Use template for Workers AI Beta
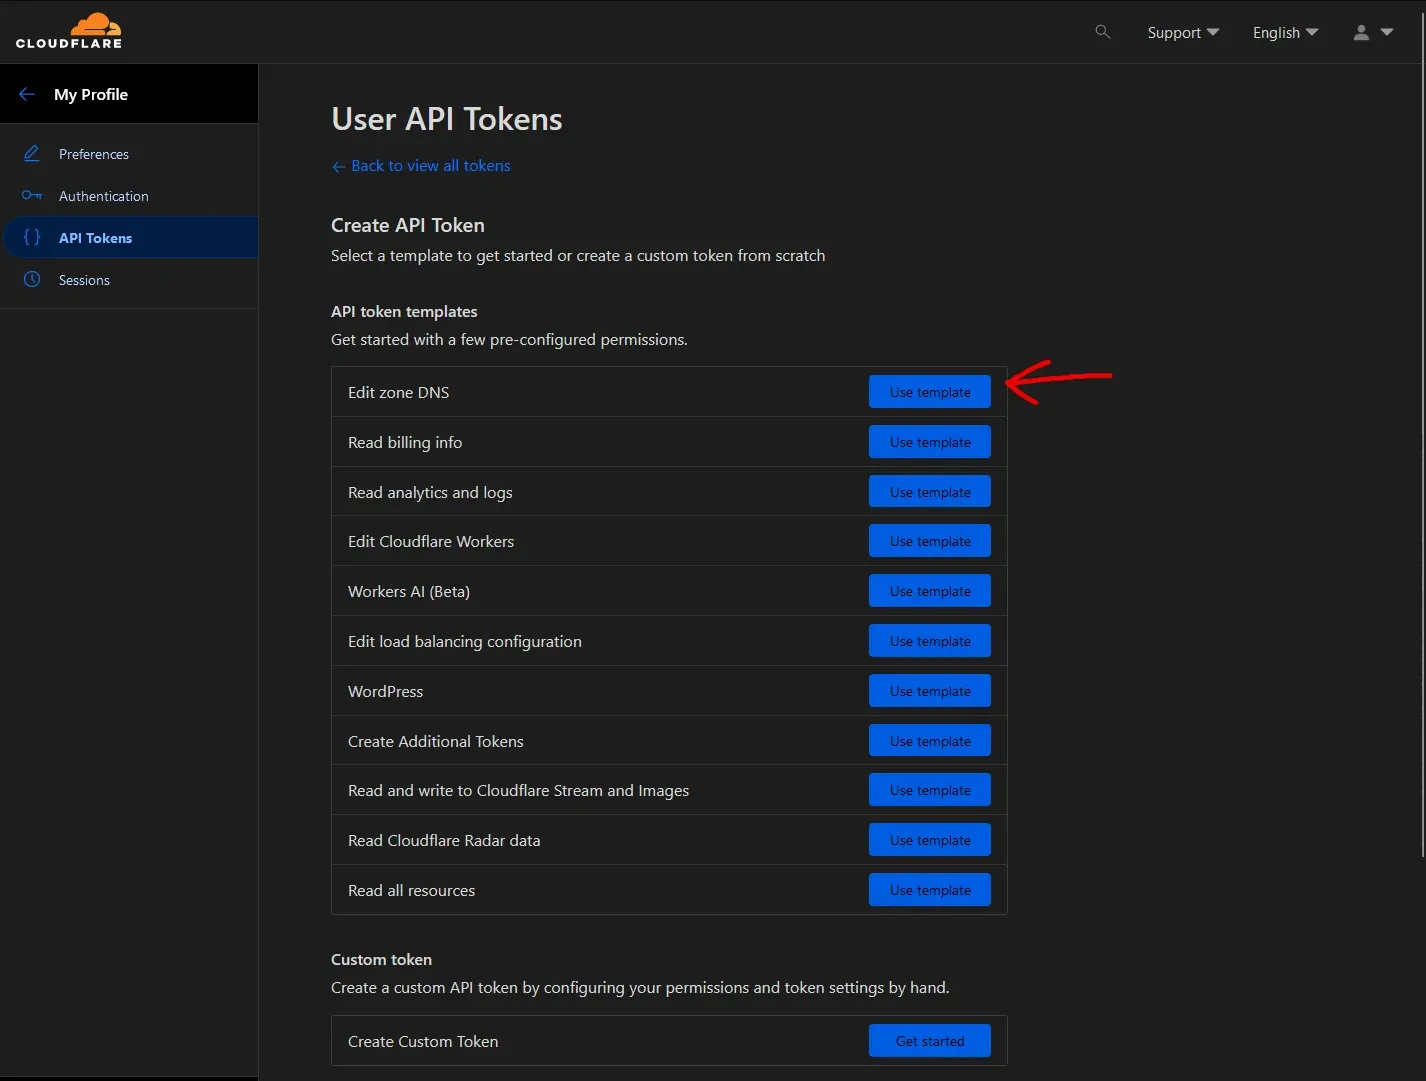The width and height of the screenshot is (1426, 1081). 929,590
